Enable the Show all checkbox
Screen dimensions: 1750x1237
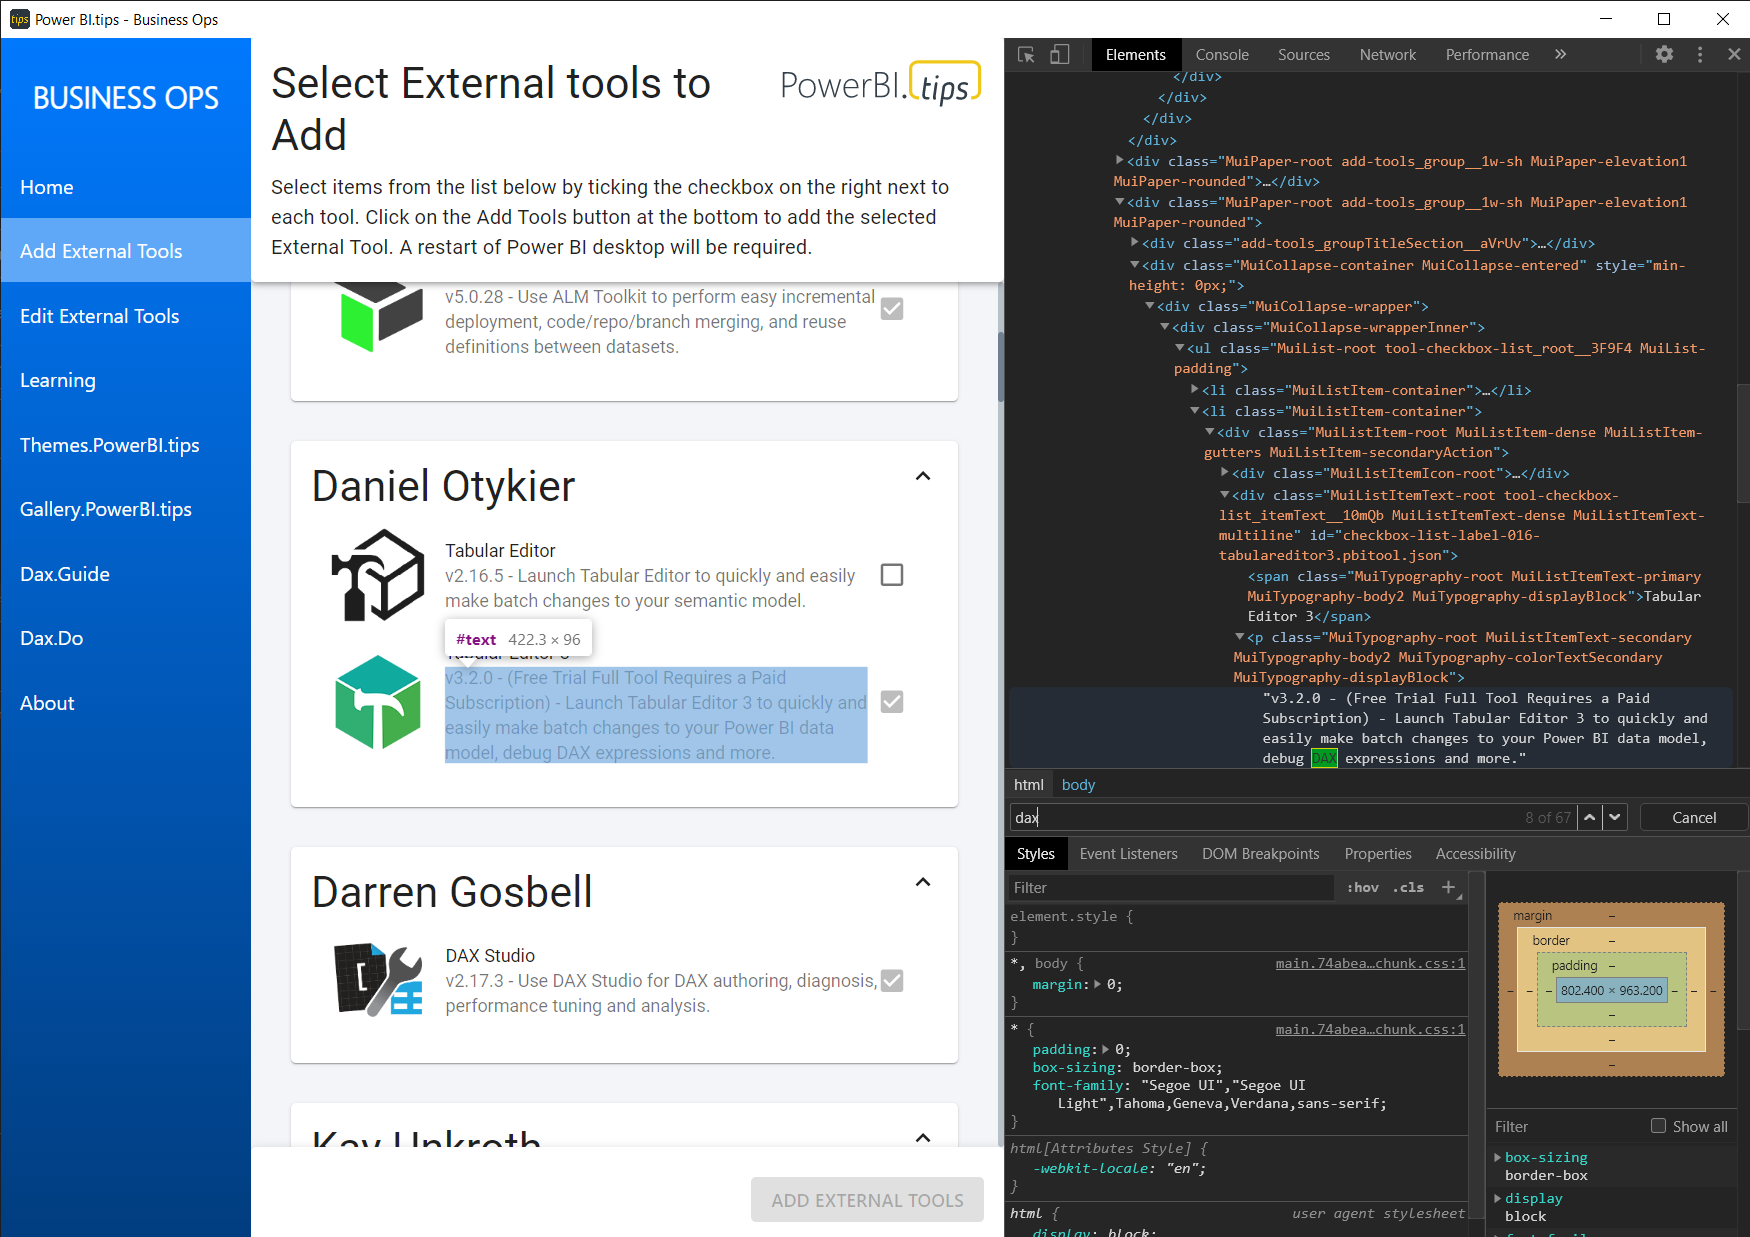(1658, 1126)
